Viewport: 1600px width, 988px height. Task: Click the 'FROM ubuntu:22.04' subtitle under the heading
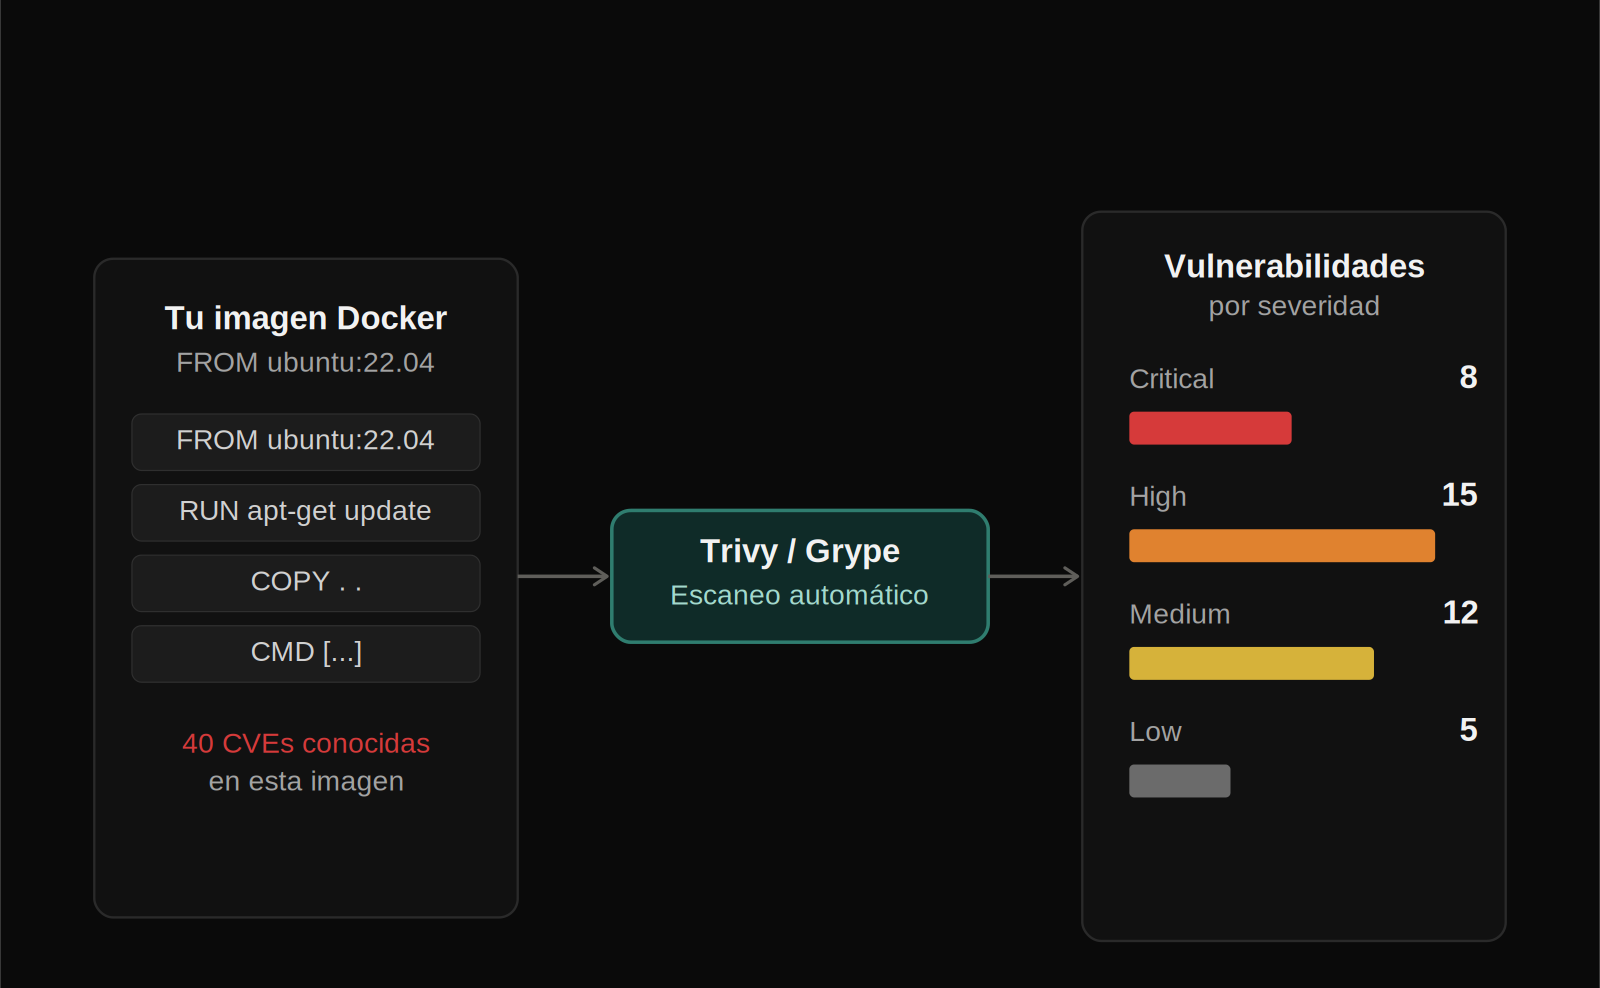point(305,362)
